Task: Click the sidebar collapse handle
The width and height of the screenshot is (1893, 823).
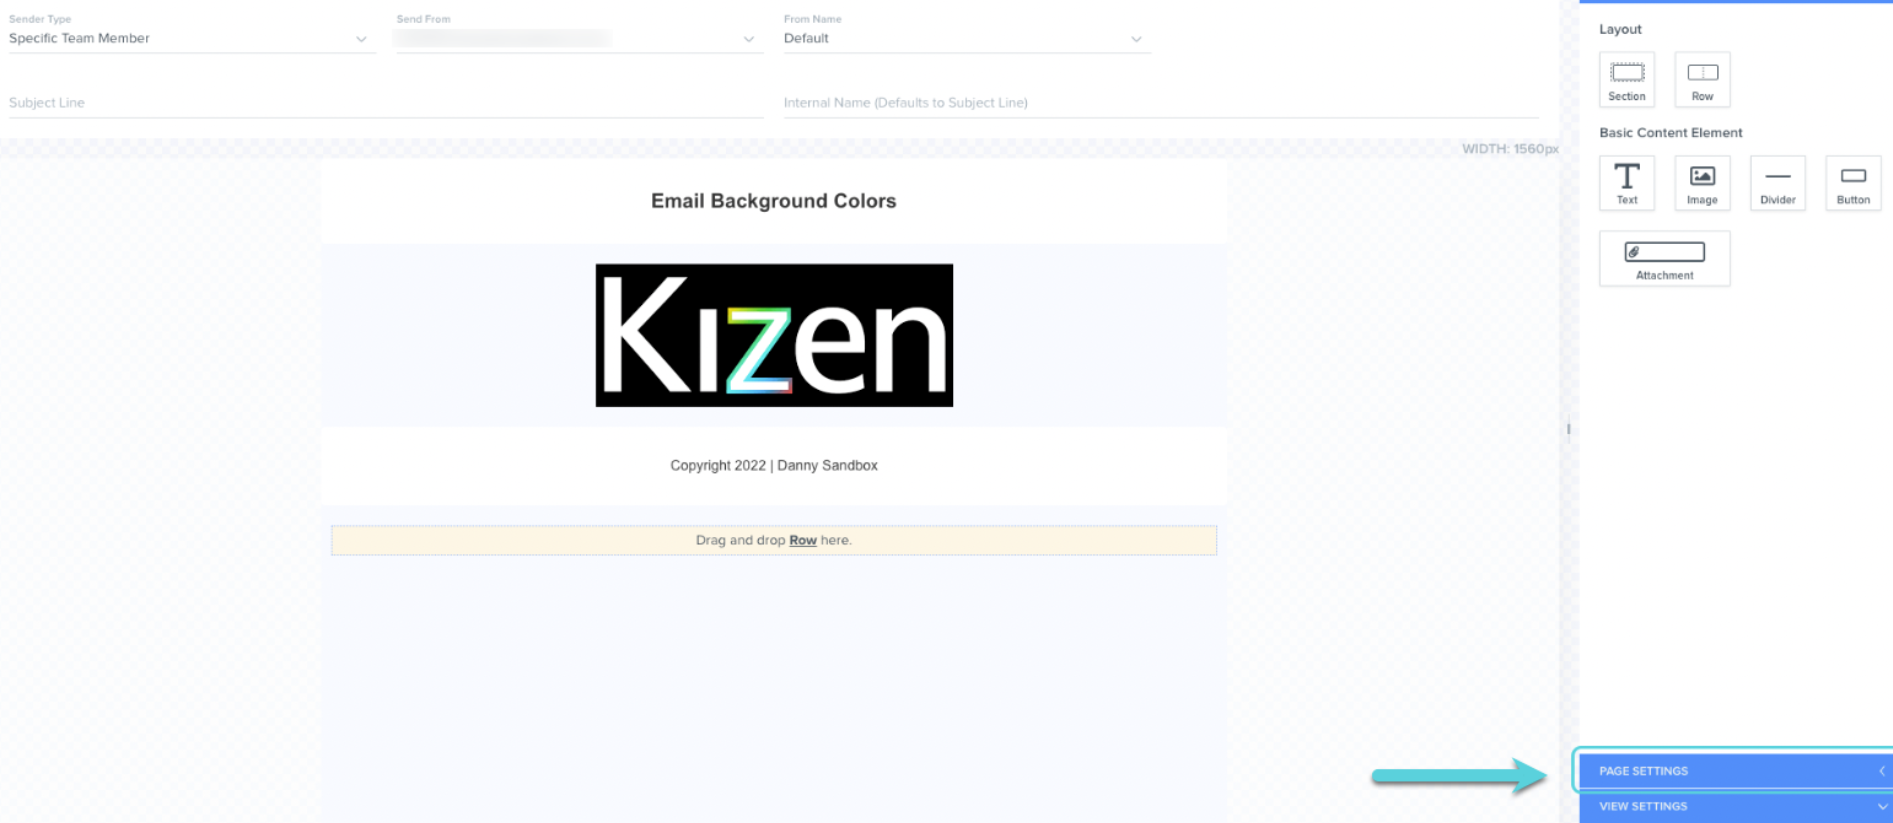Action: [x=1568, y=429]
